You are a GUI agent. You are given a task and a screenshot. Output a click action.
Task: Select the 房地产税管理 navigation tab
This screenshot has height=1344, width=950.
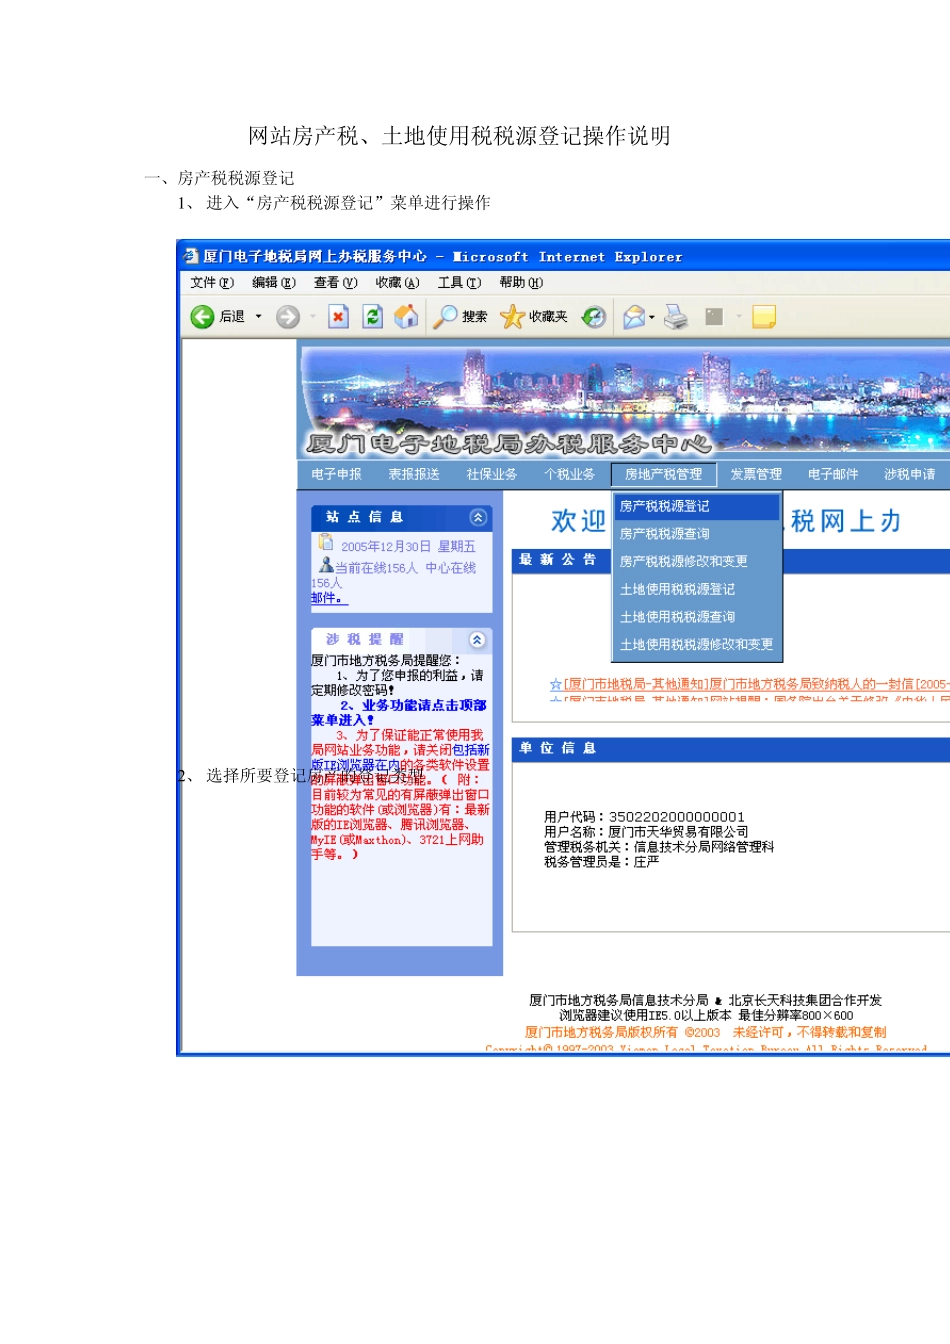coord(664,474)
